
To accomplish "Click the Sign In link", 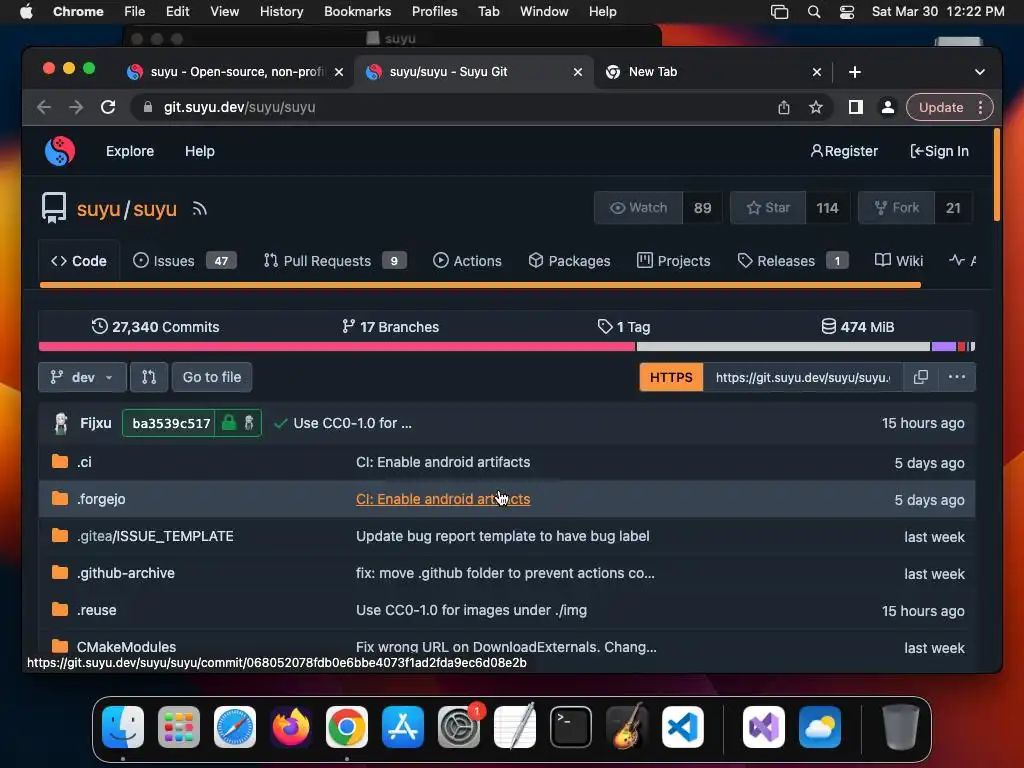I will pyautogui.click(x=939, y=151).
